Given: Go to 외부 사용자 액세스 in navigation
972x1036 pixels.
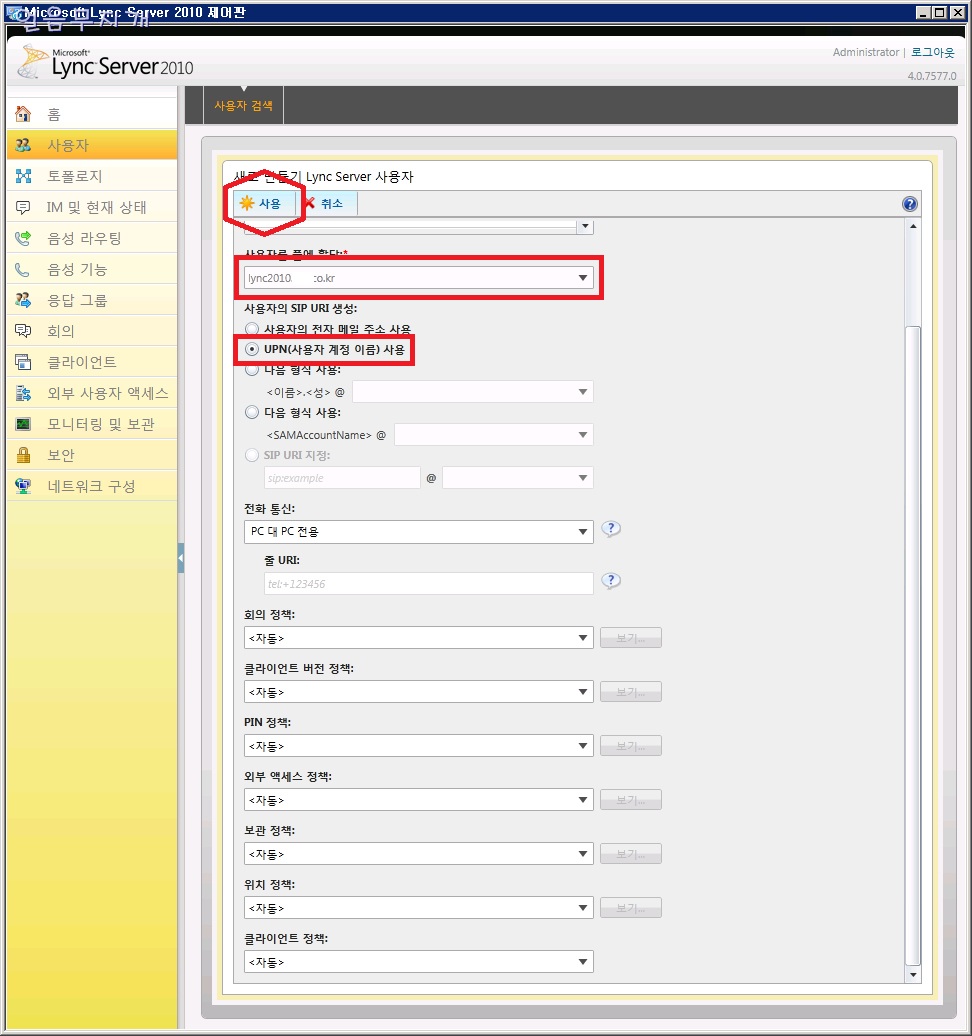Looking at the screenshot, I should pos(93,393).
